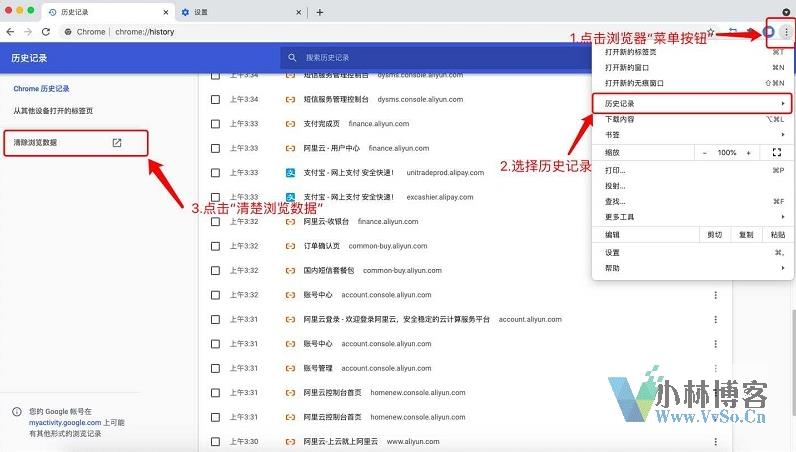Switch to the 设置 browser tab

click(x=241, y=12)
